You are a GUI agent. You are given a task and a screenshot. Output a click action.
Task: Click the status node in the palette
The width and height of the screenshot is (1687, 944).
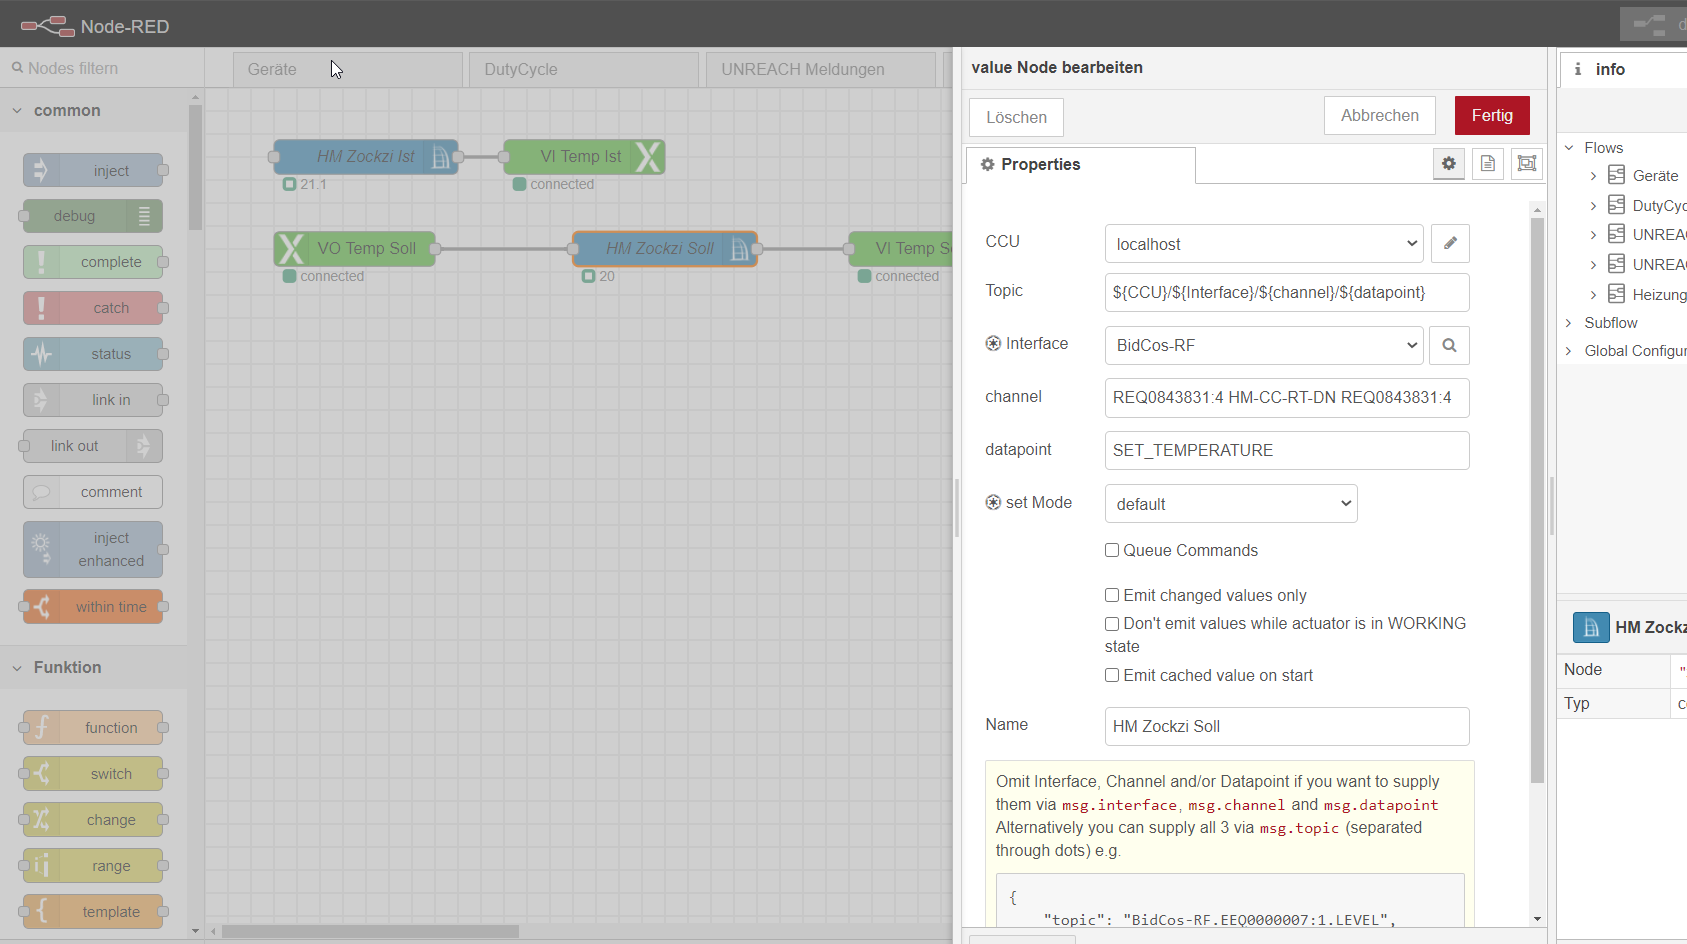click(x=93, y=354)
